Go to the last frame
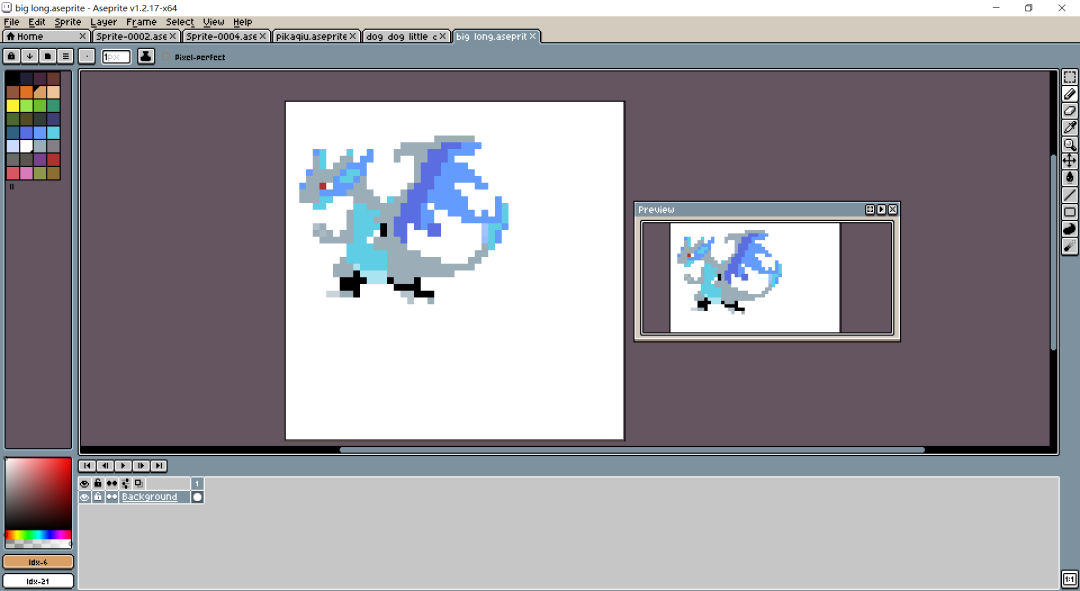The image size is (1080, 591). click(x=158, y=466)
